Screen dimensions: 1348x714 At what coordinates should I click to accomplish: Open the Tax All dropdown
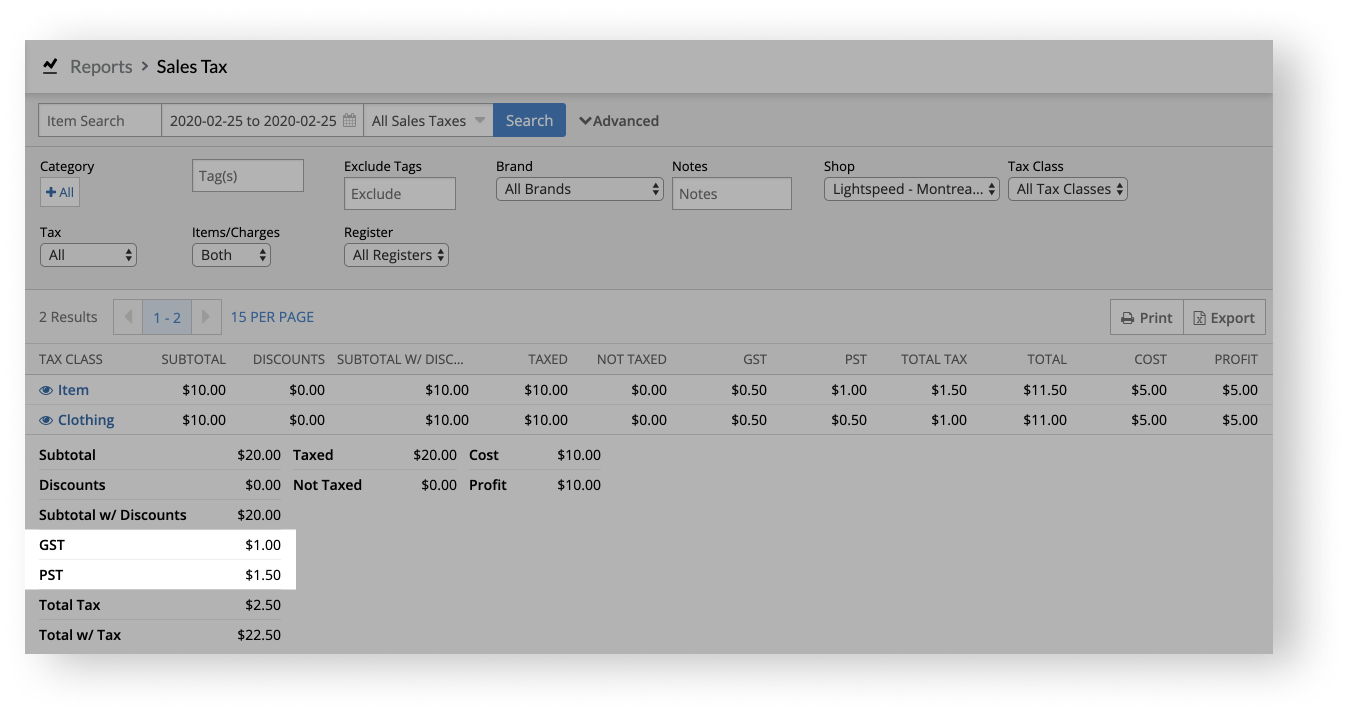click(x=88, y=255)
